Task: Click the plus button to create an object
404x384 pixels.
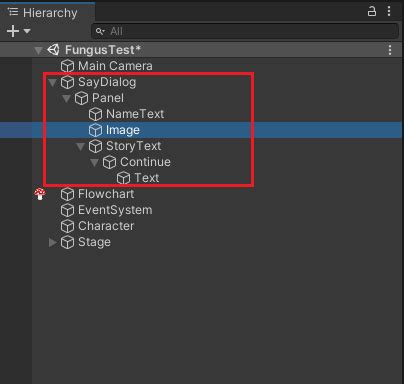Action: 13,31
